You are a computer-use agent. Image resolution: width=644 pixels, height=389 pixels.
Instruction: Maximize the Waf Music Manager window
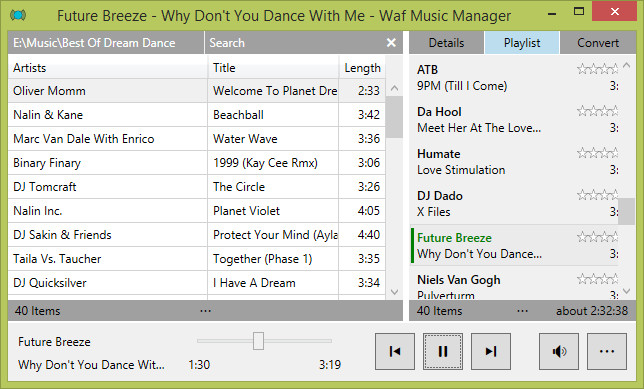(579, 12)
